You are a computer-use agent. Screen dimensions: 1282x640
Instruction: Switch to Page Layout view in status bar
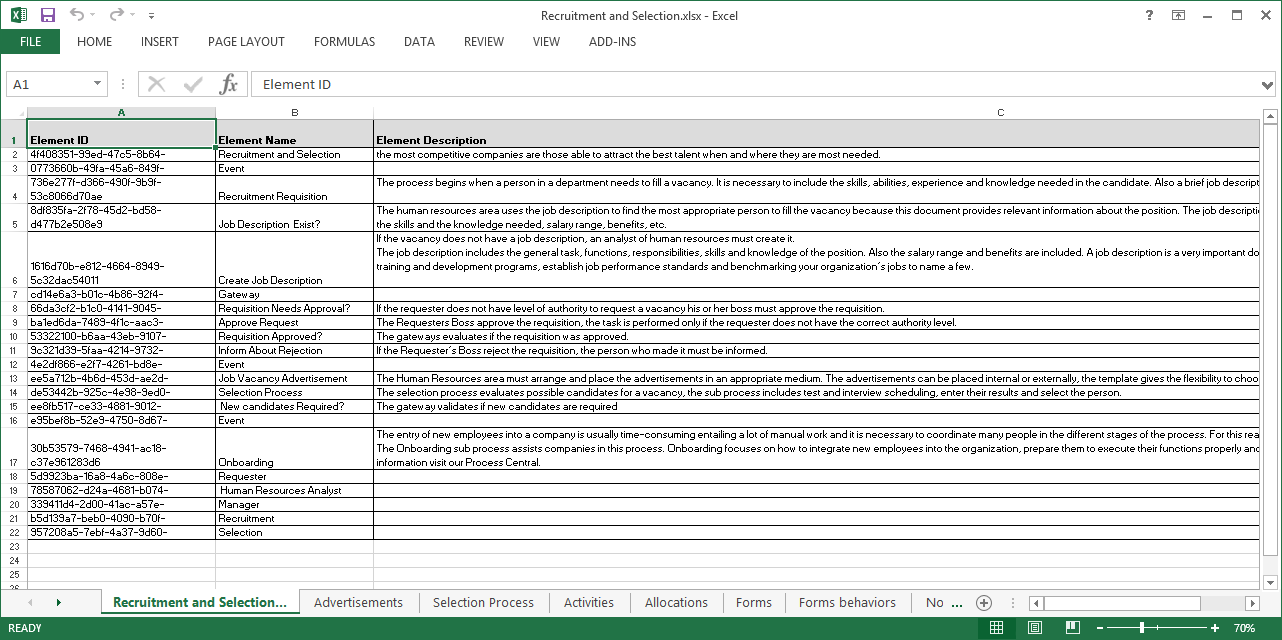1034,628
